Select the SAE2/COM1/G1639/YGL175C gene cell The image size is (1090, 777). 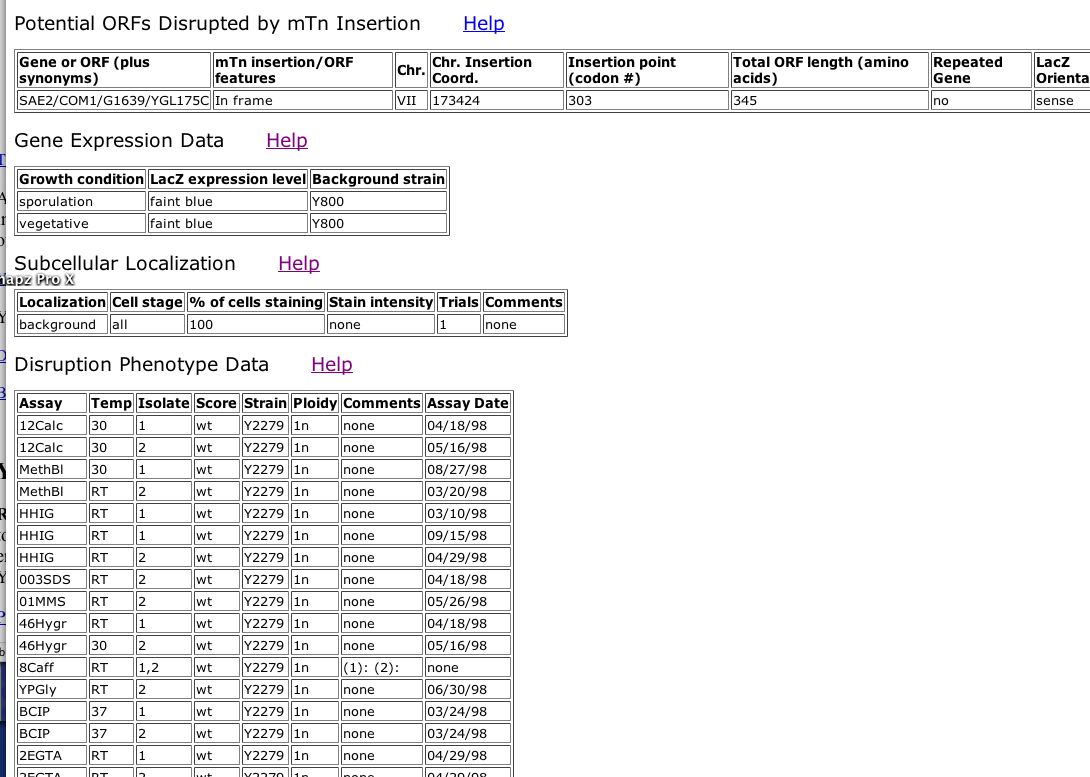(x=114, y=100)
